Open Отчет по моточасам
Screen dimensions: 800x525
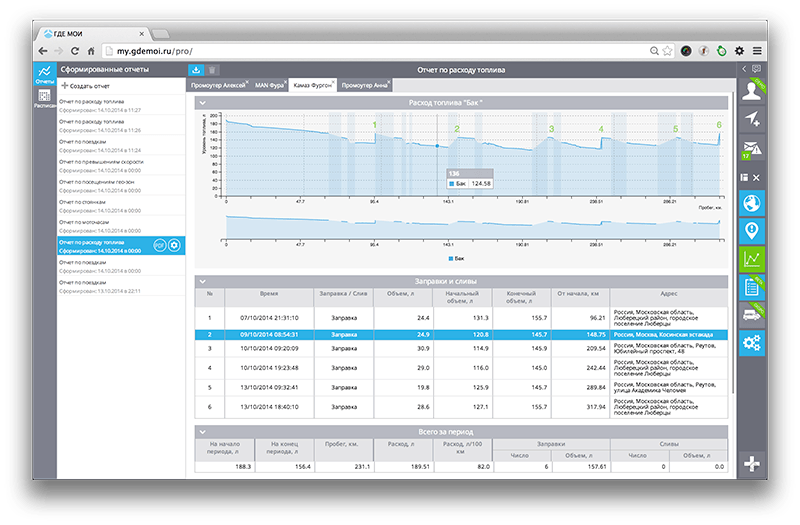click(121, 226)
